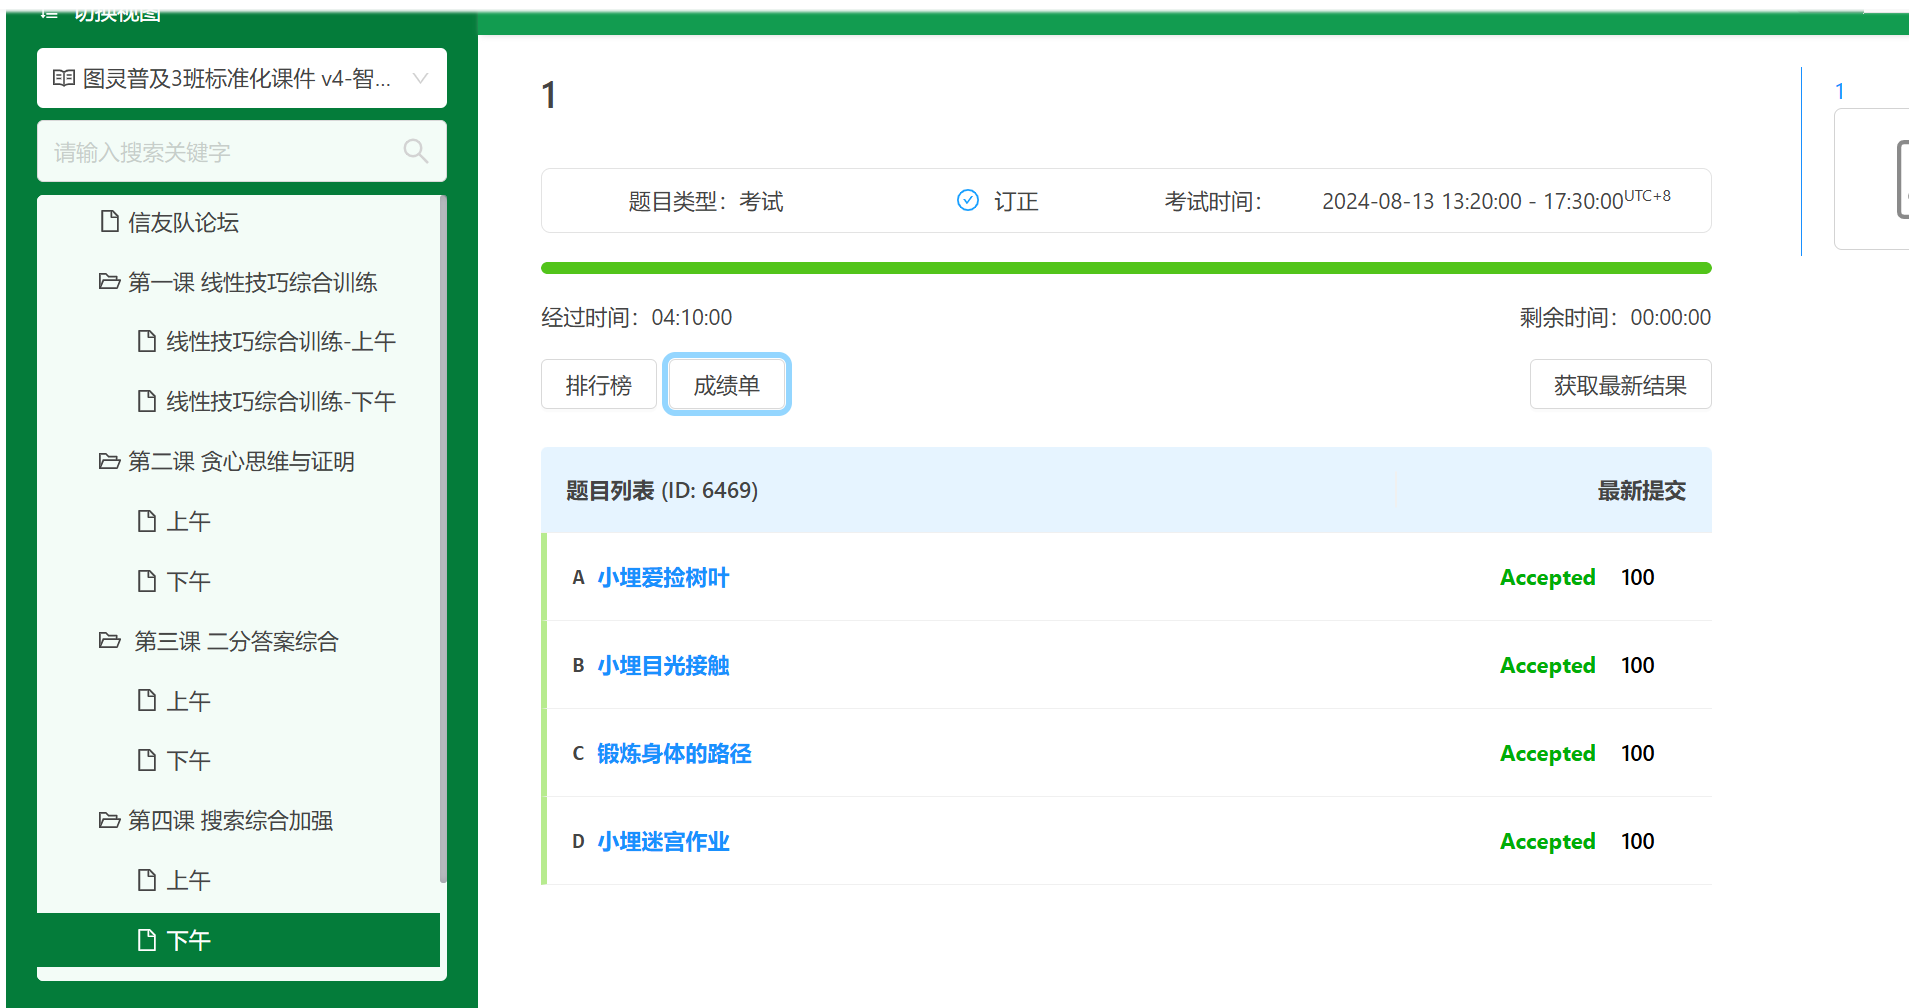Select the highlighted 下午 item under 第四课
Screen dimensions: 1909x1008
[x=188, y=940]
